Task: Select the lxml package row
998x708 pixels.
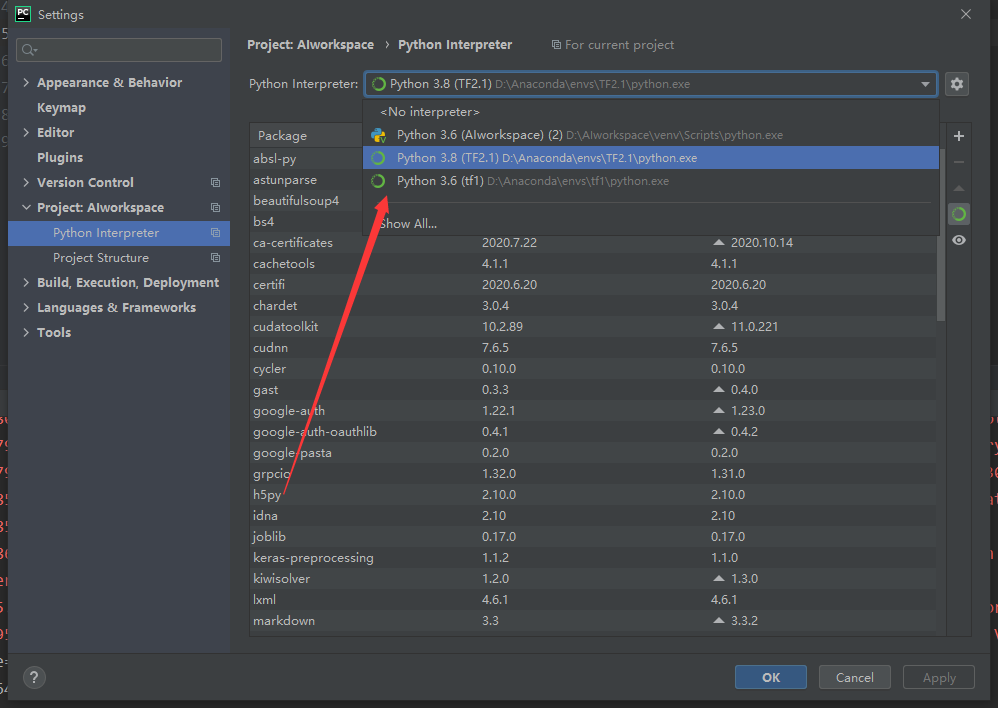Action: pyautogui.click(x=593, y=600)
